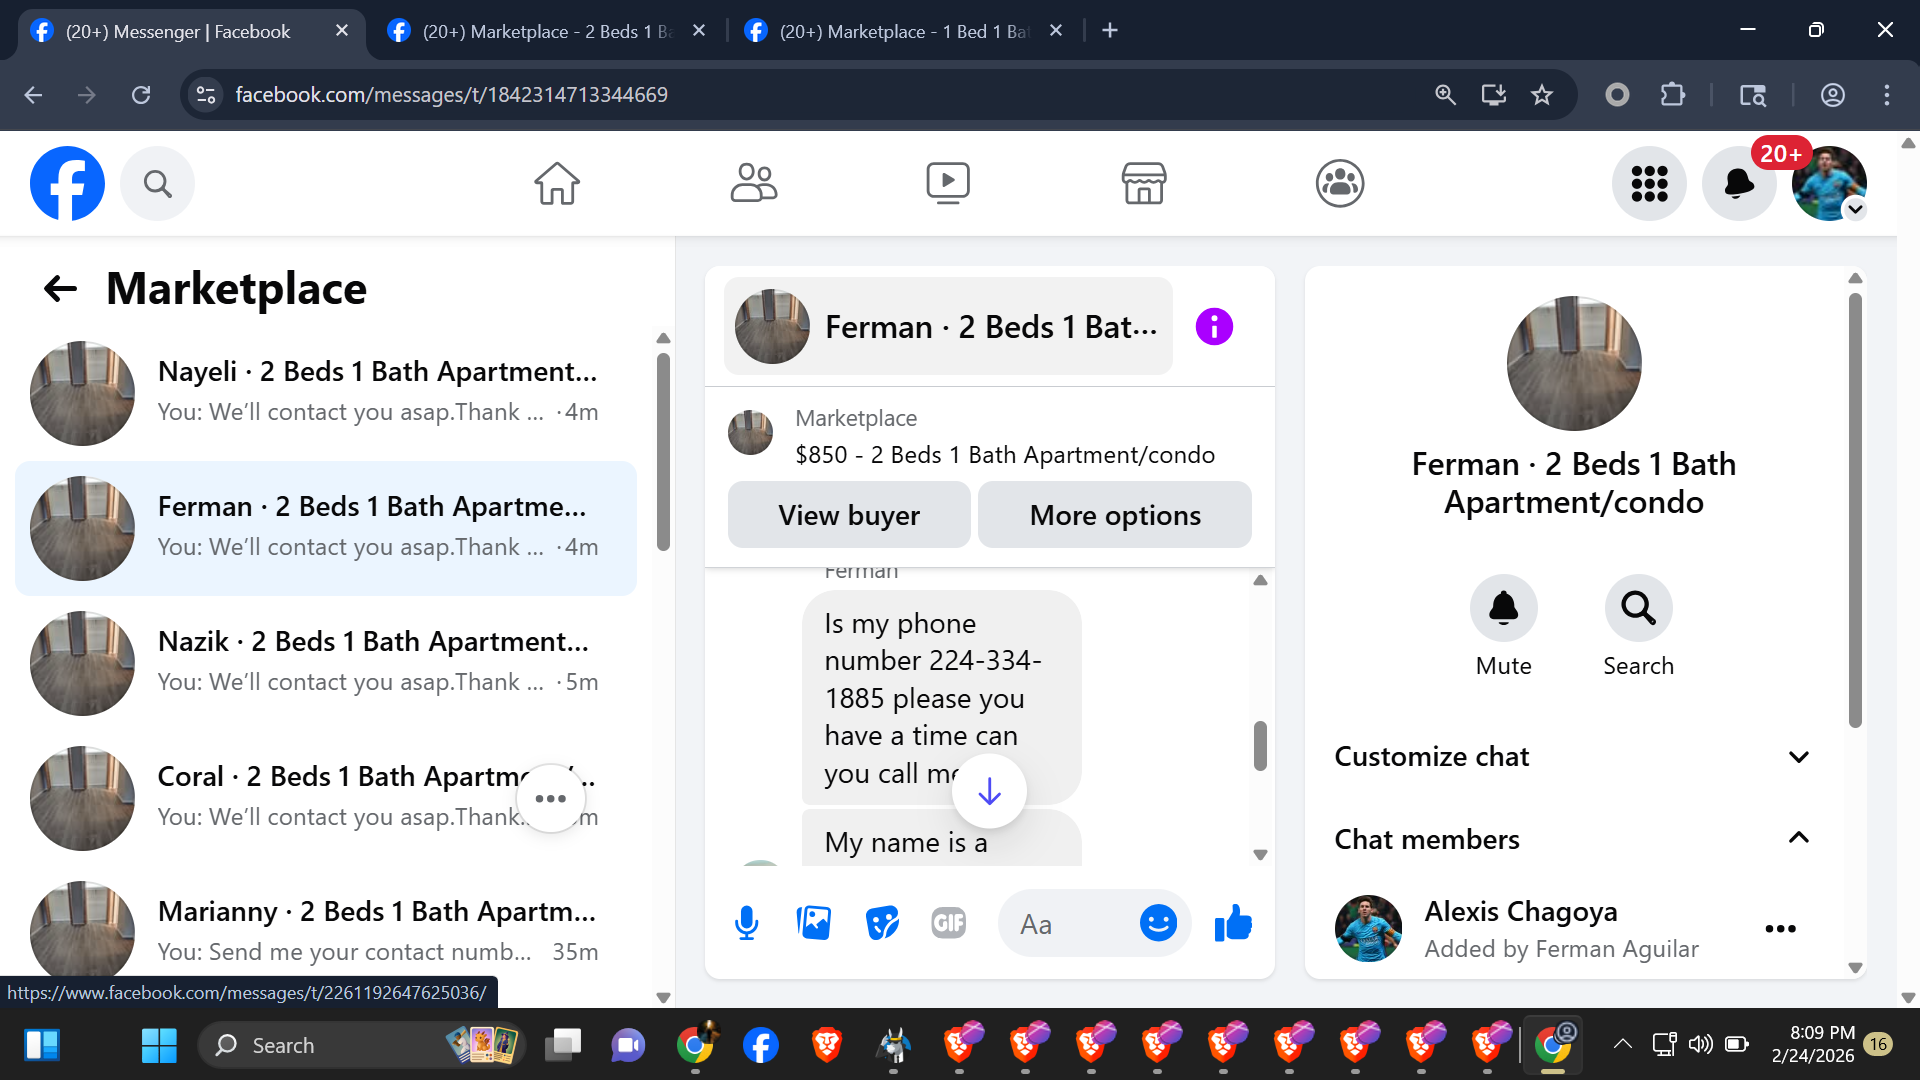Open the GIF picker

click(948, 923)
